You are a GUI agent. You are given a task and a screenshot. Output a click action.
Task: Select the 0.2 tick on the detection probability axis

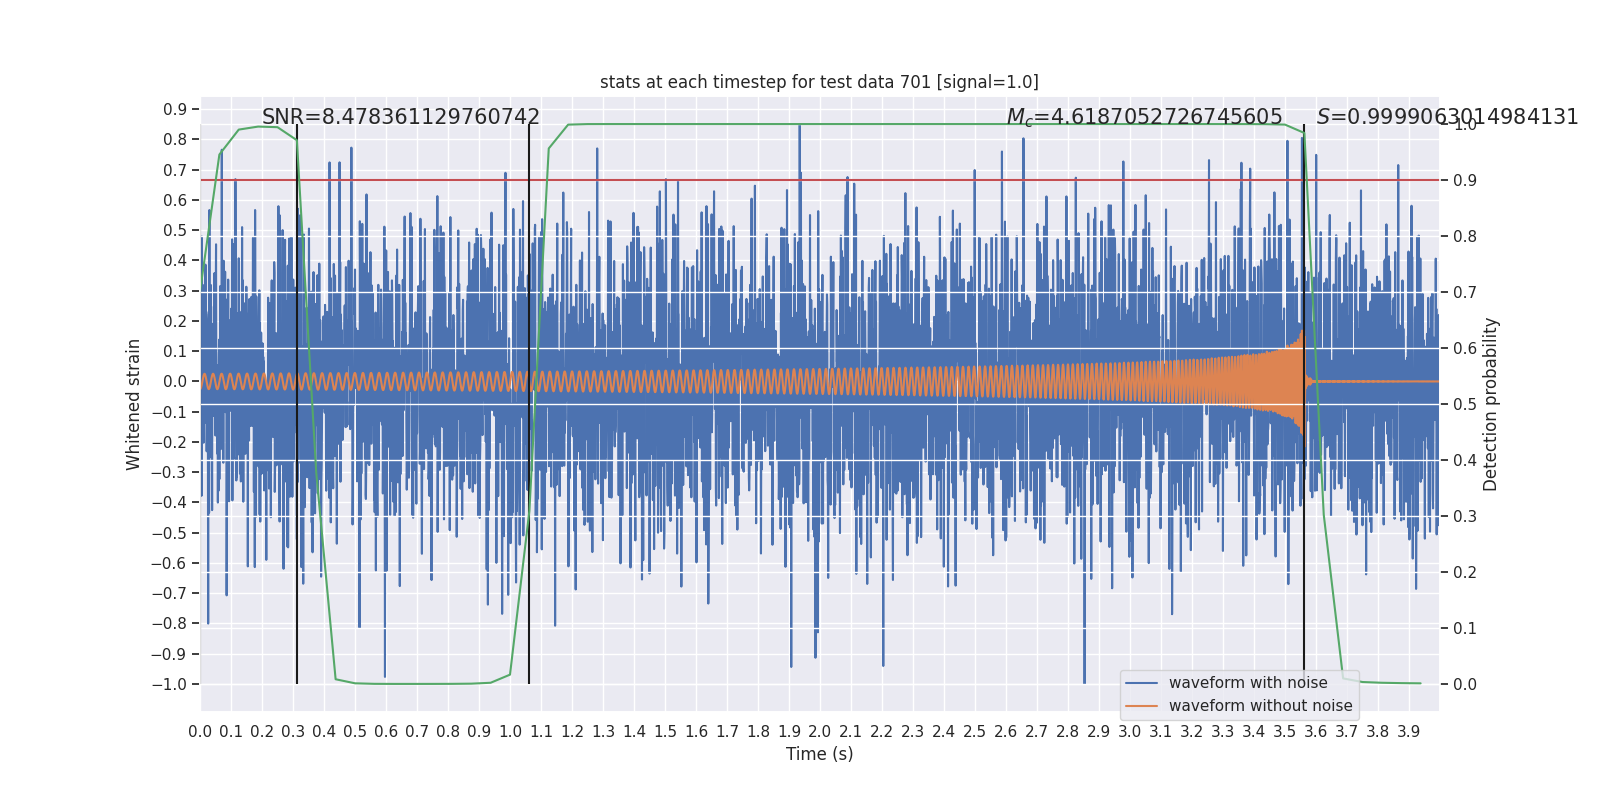click(x=1465, y=573)
